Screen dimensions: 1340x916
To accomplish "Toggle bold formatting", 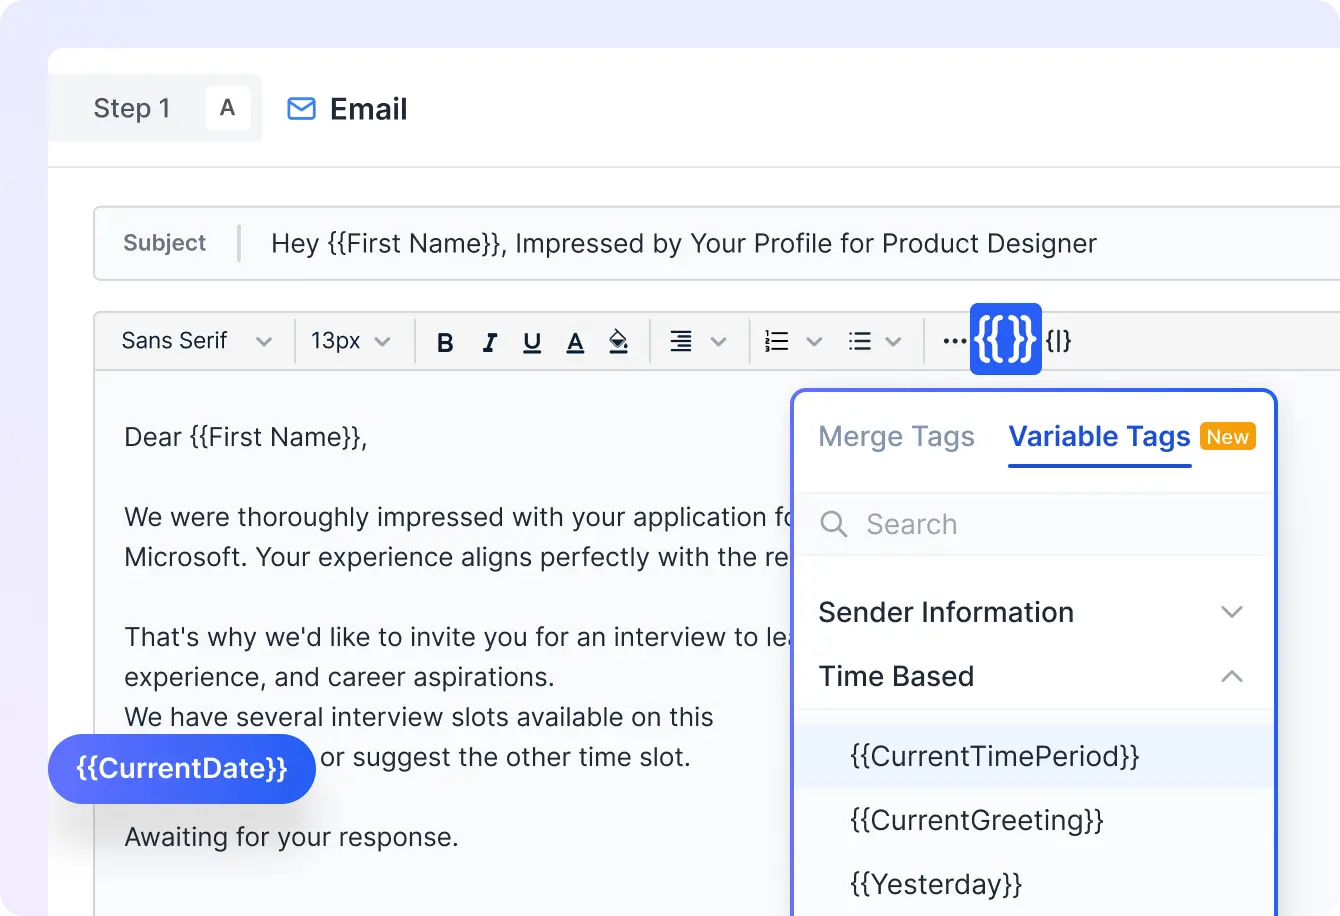I will coord(444,340).
